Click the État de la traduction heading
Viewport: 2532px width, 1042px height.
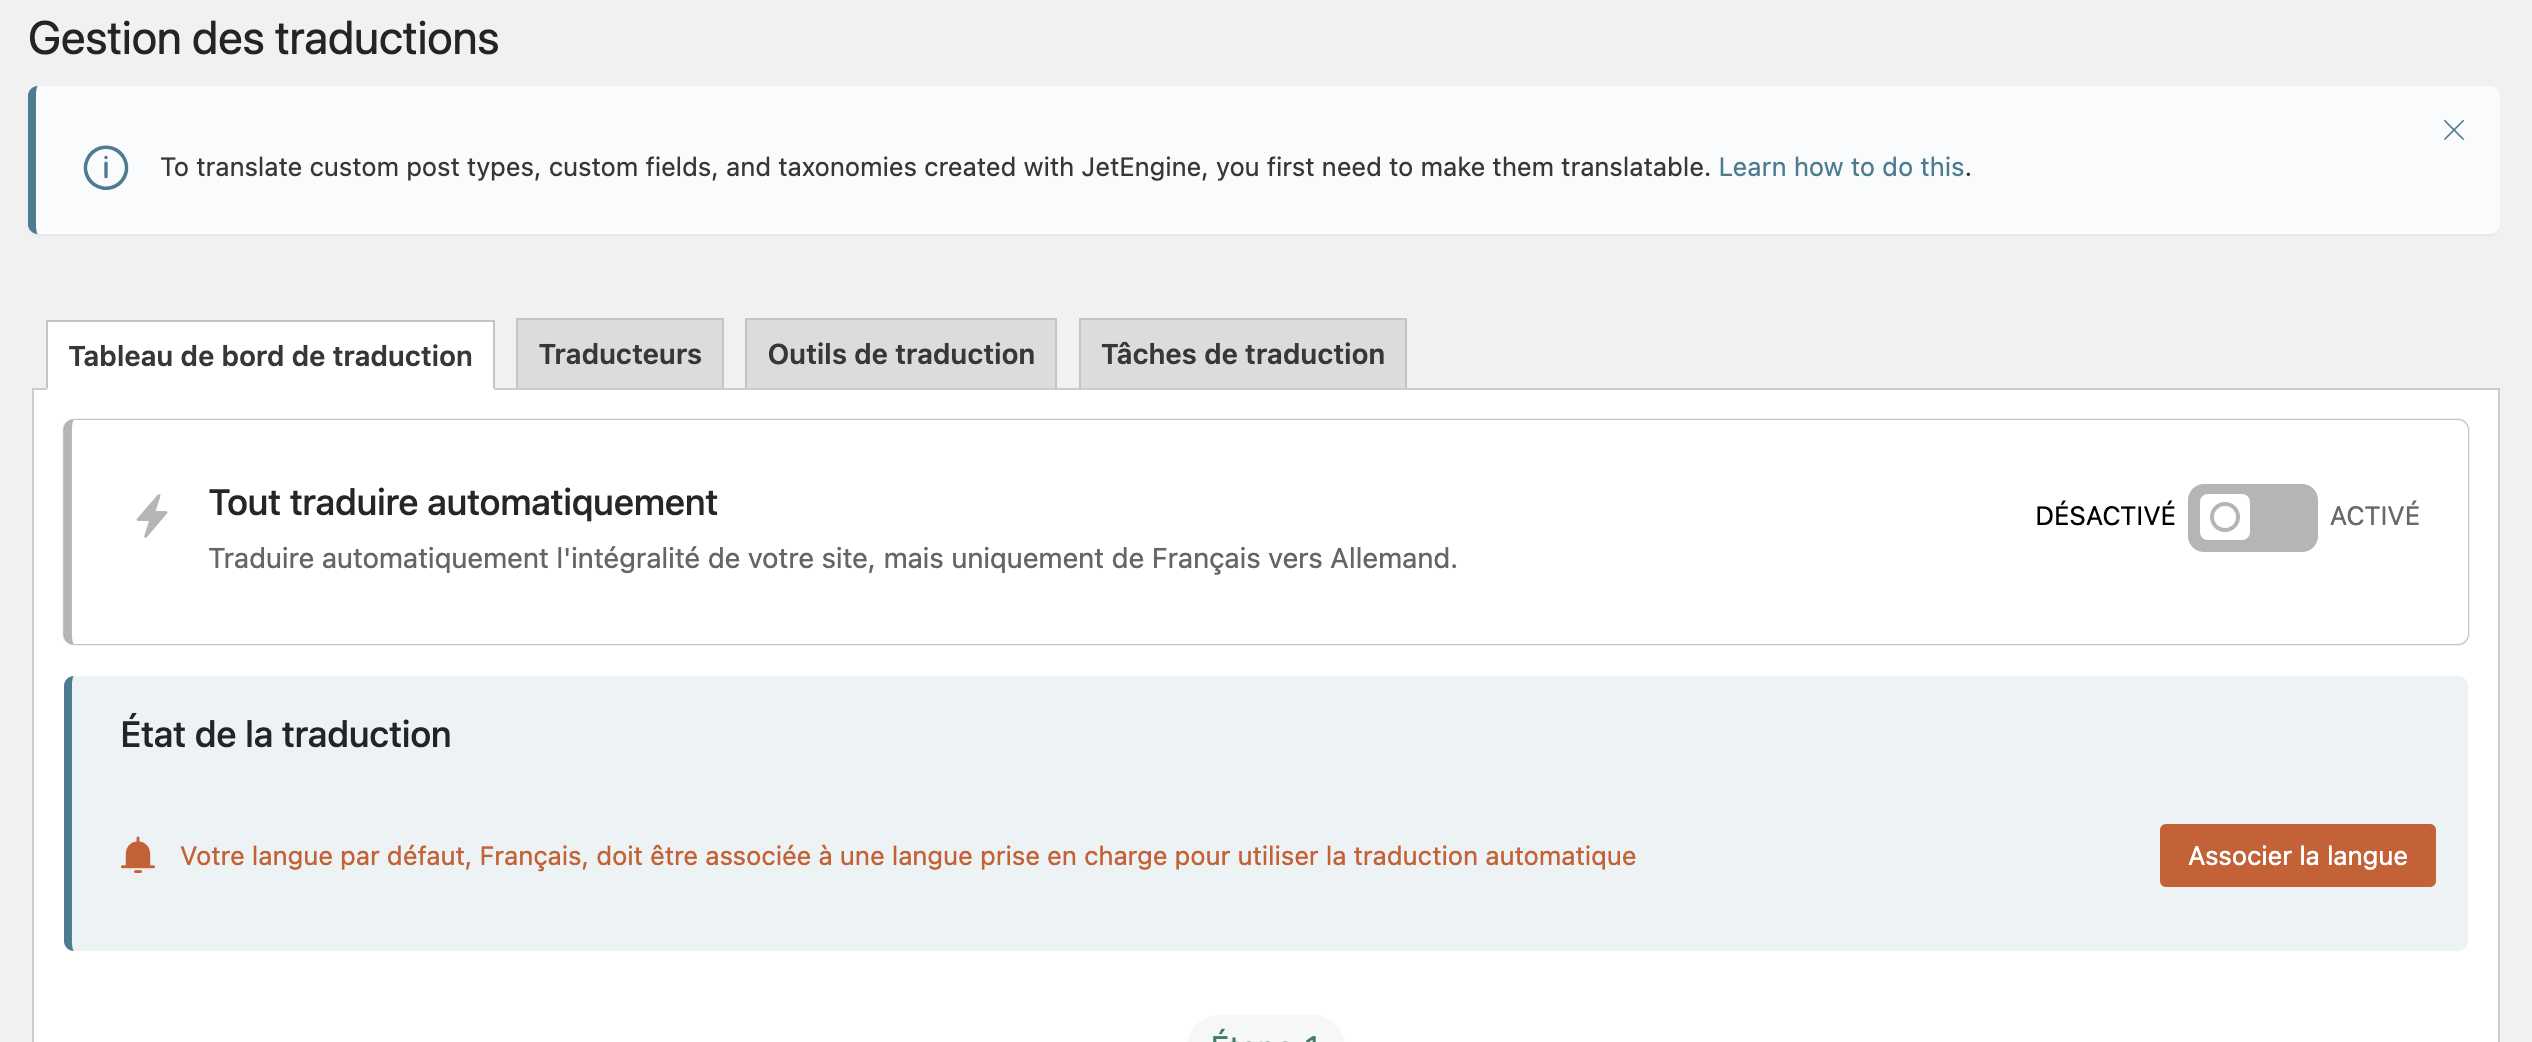(286, 734)
